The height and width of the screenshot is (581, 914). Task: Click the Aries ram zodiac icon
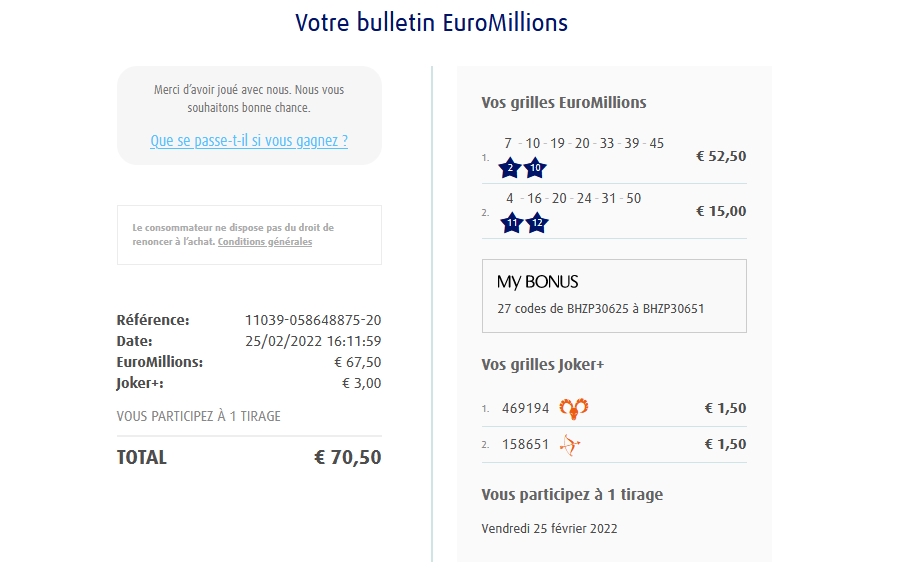(x=573, y=408)
